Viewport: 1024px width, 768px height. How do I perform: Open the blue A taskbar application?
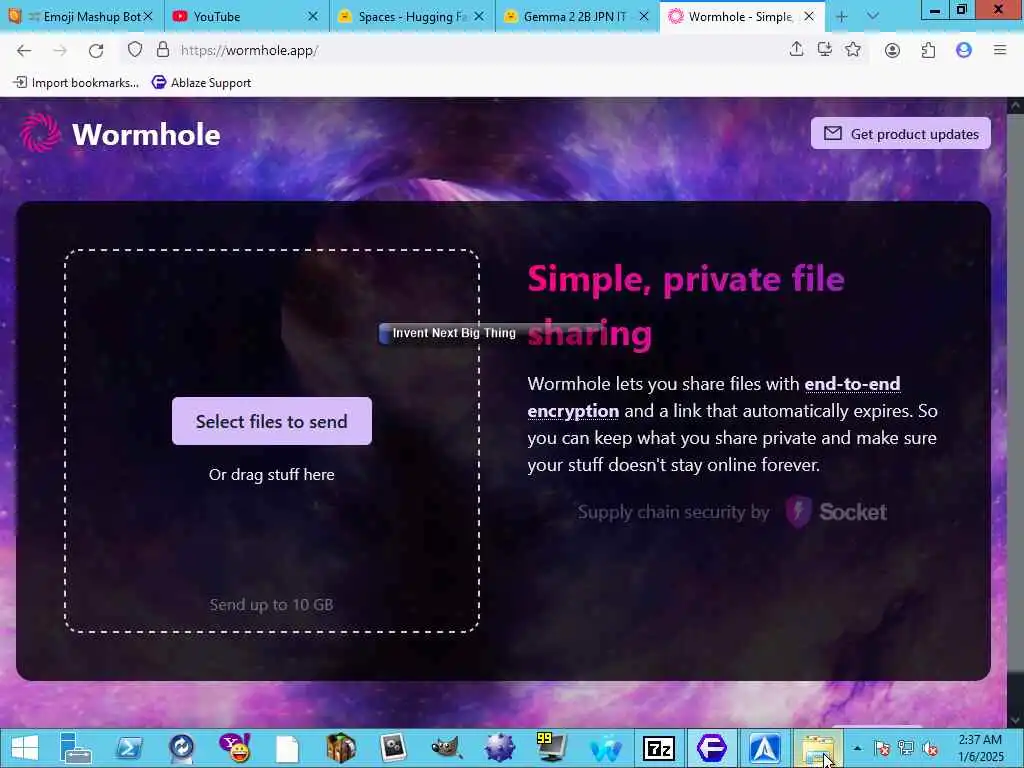coord(765,748)
